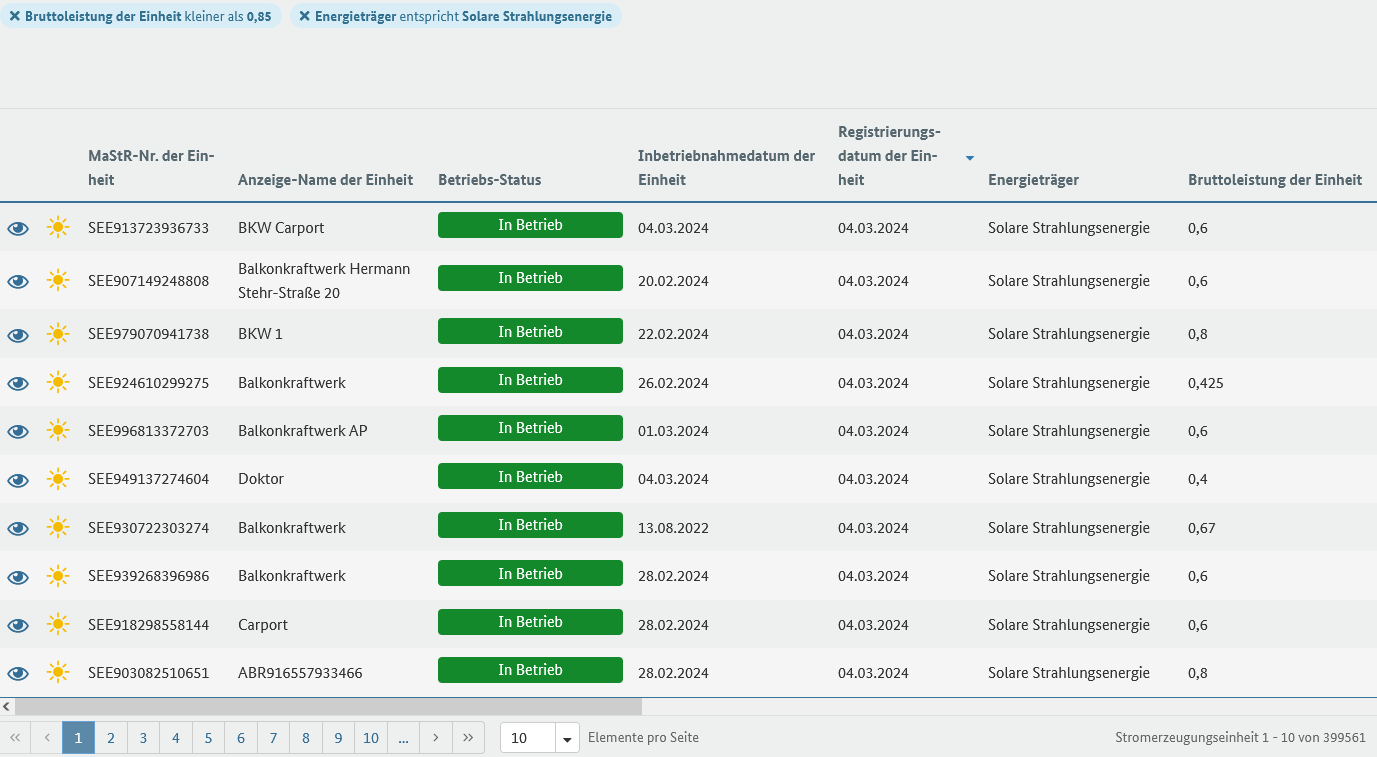Screen dimensions: 1377x757
Task: Sort by Energieträger column header
Action: click(1033, 180)
